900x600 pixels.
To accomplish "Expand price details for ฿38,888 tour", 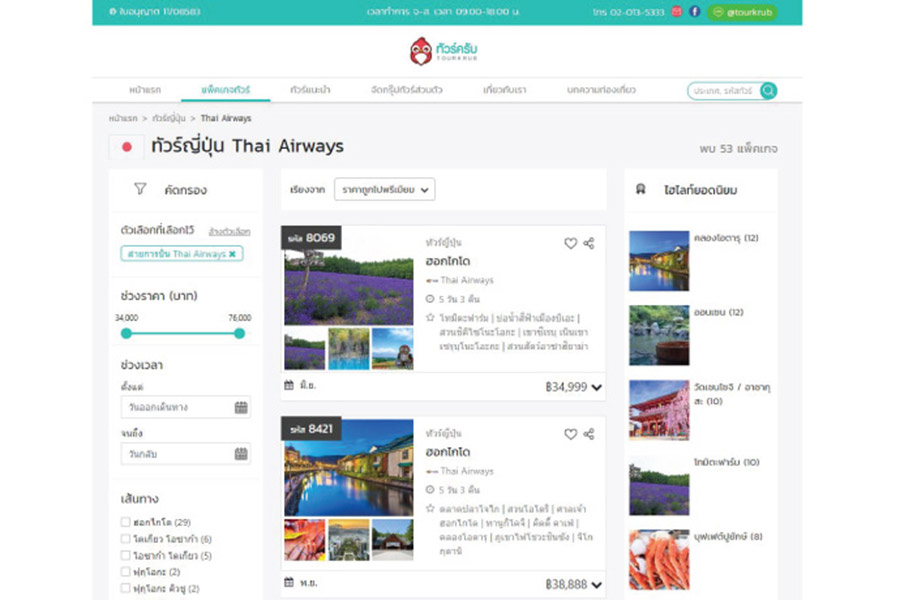I will pos(597,584).
